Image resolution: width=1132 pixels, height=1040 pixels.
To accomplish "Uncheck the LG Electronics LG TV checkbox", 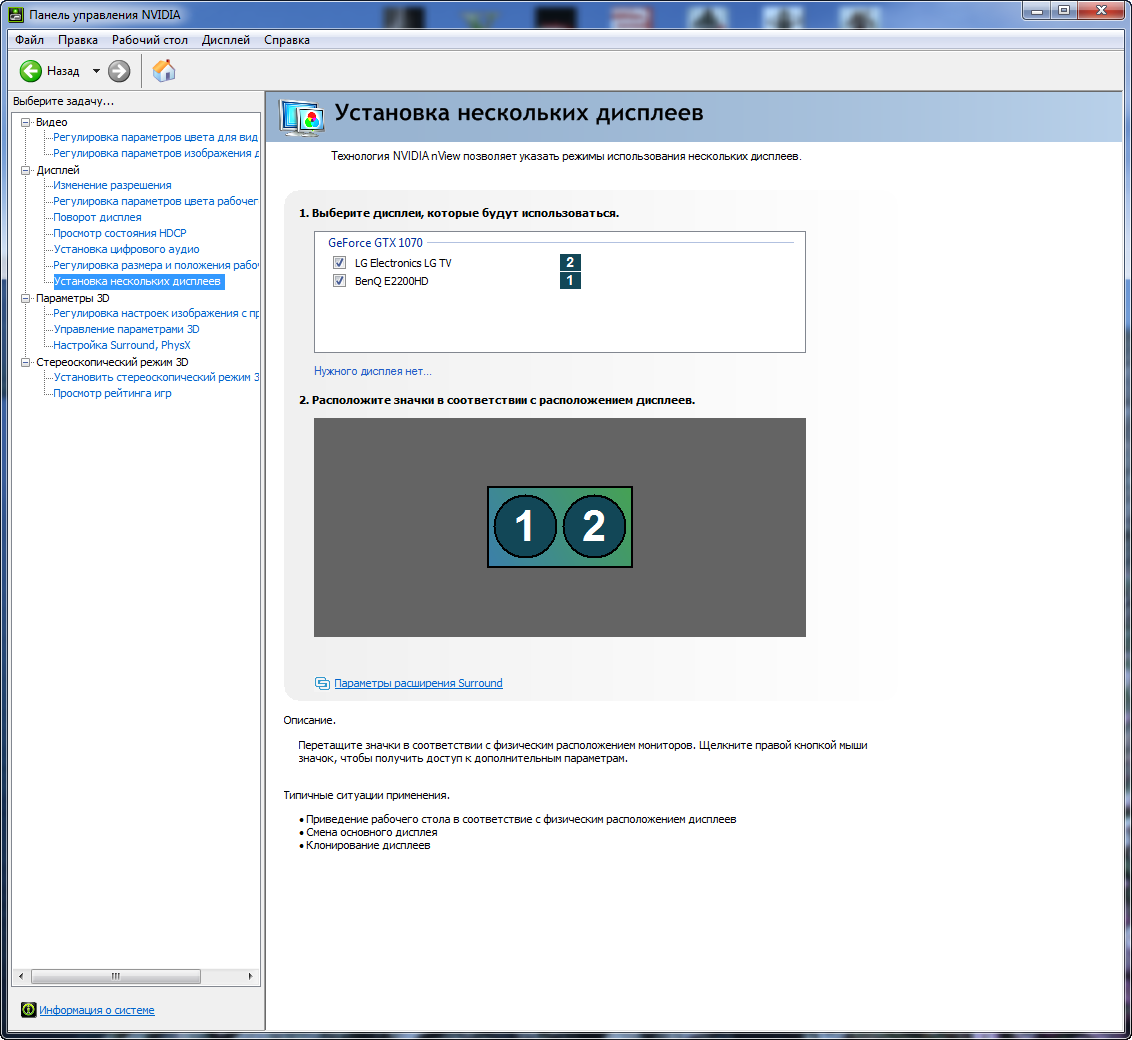I will coord(340,262).
